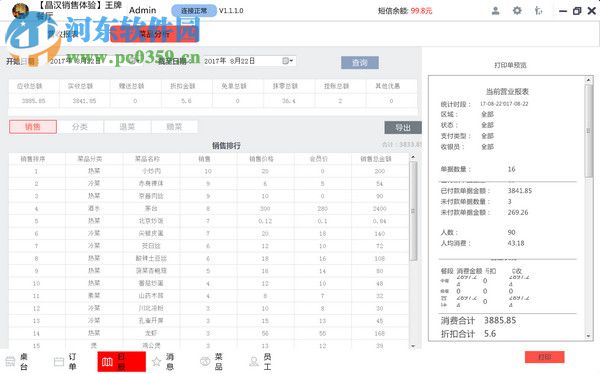Click the 单据数量 16 line in preview

tap(478, 169)
